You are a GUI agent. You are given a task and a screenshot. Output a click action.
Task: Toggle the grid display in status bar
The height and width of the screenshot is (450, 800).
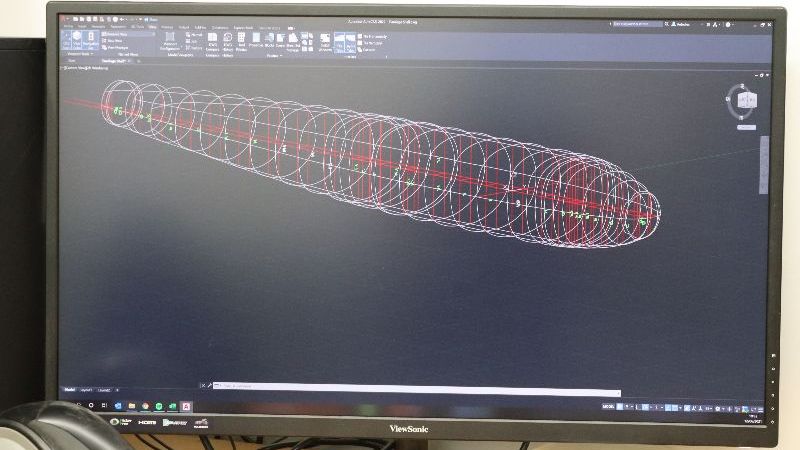click(x=620, y=407)
